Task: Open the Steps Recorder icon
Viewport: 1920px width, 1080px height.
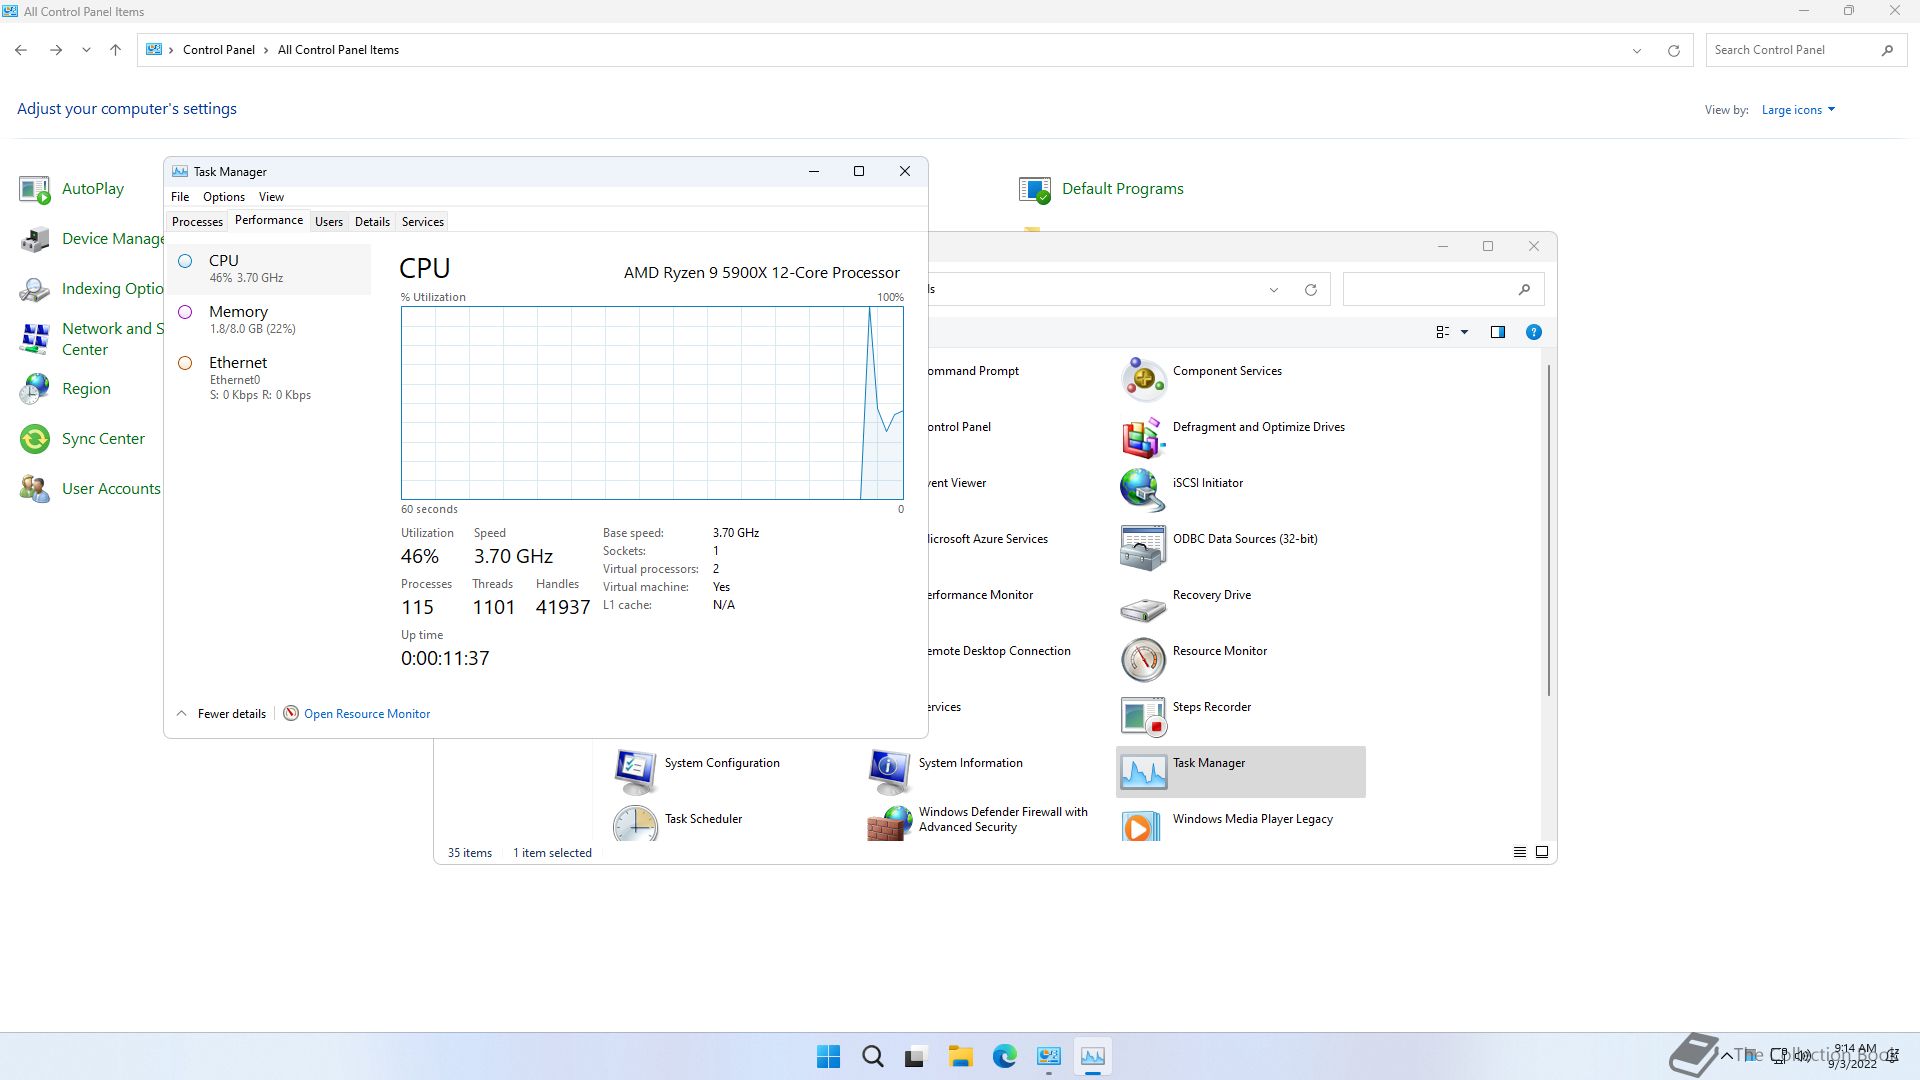Action: click(1143, 716)
